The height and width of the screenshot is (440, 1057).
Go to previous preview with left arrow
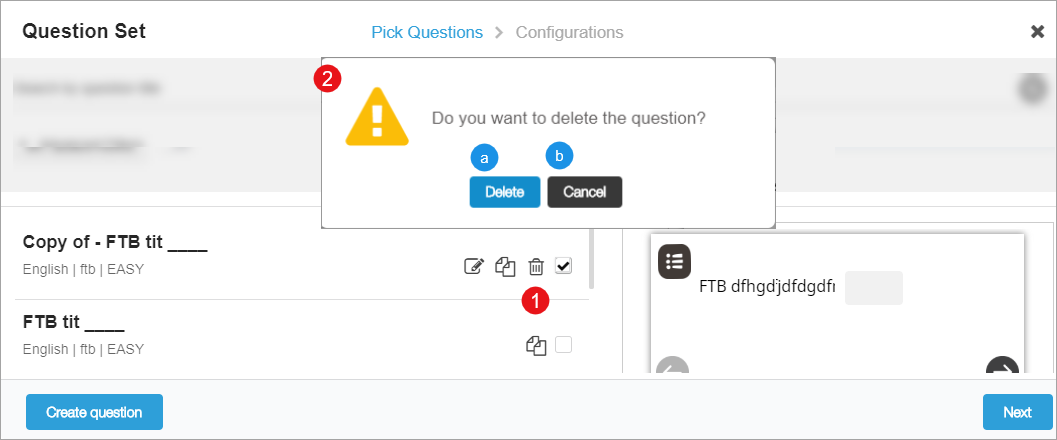tap(673, 369)
